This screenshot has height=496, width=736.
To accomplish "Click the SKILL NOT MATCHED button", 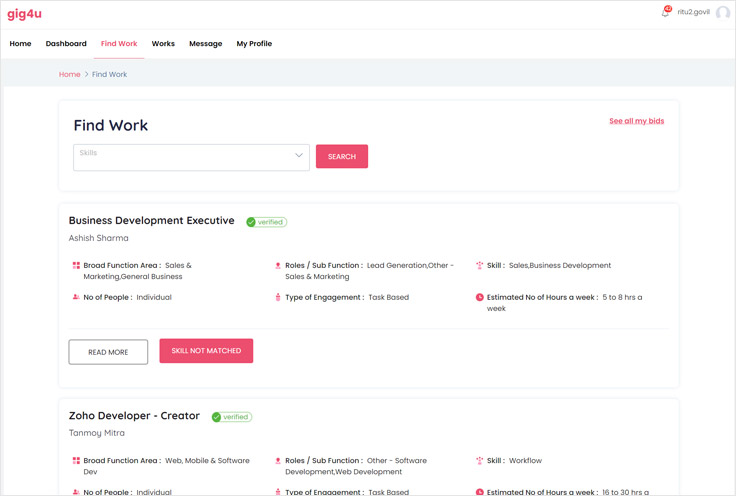I will (x=206, y=351).
